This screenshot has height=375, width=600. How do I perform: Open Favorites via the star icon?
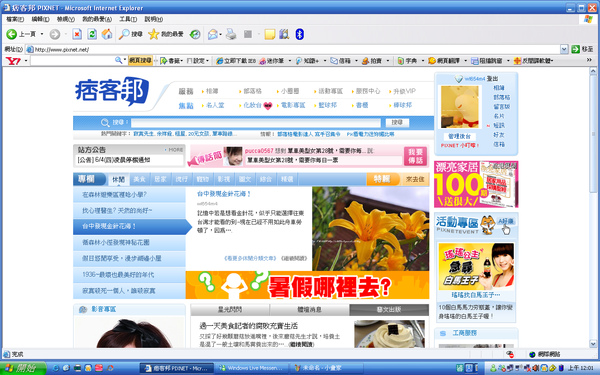click(153, 34)
